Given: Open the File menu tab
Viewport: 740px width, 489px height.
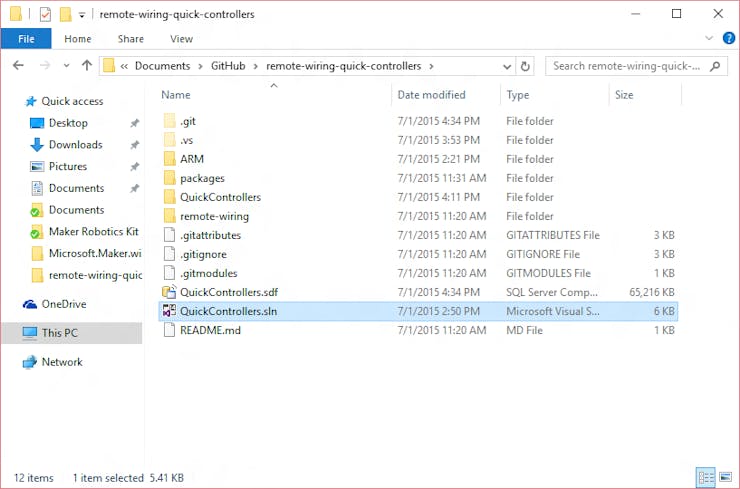Looking at the screenshot, I should click(x=26, y=39).
